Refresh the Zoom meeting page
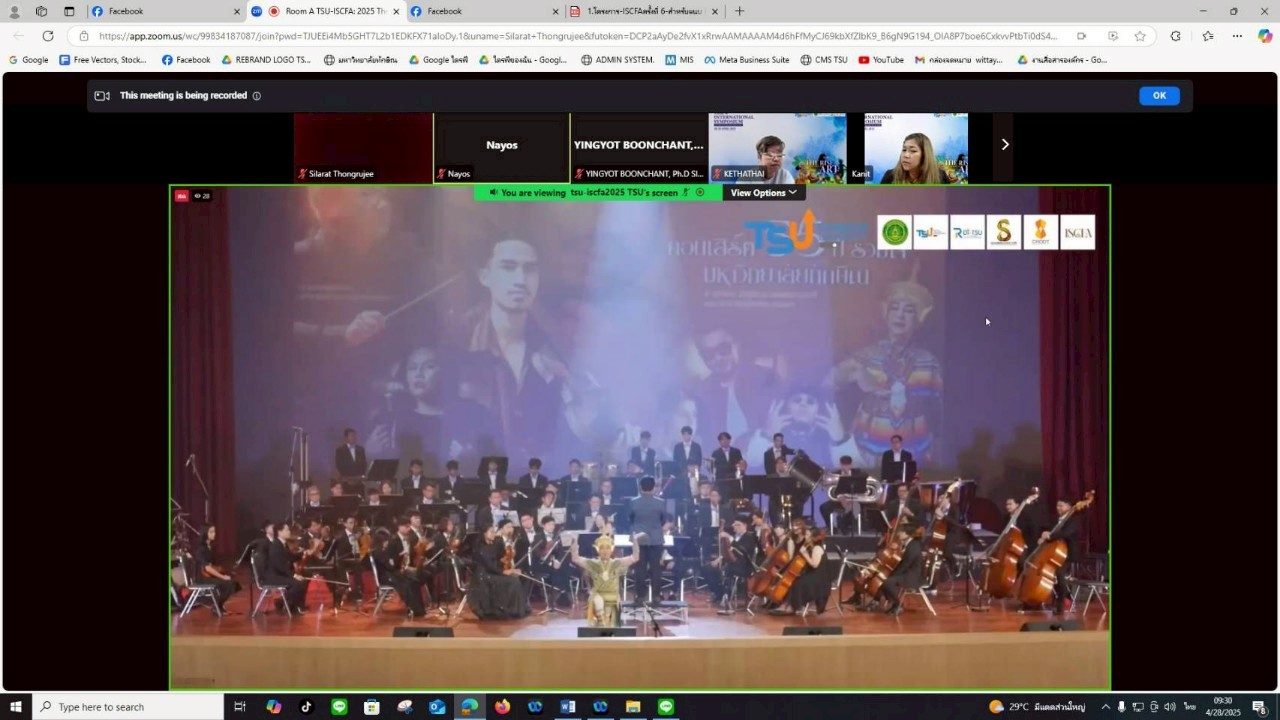The width and height of the screenshot is (1280, 720). [x=48, y=36]
